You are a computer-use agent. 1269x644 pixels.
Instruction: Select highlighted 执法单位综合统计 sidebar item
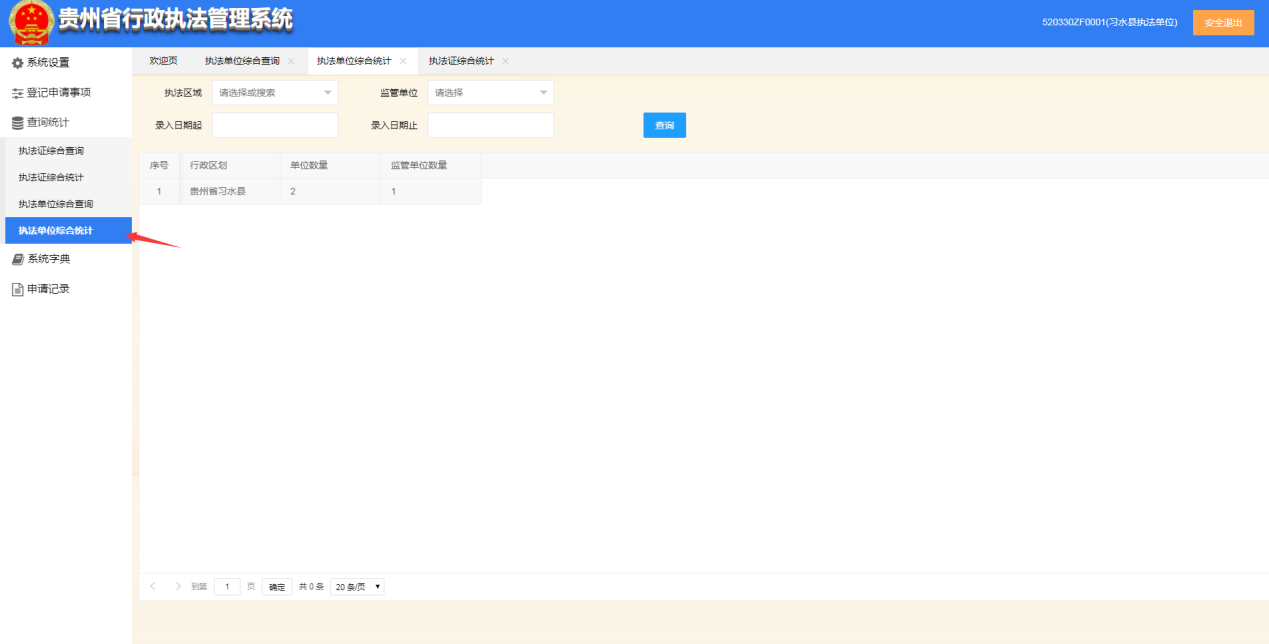pyautogui.click(x=68, y=231)
